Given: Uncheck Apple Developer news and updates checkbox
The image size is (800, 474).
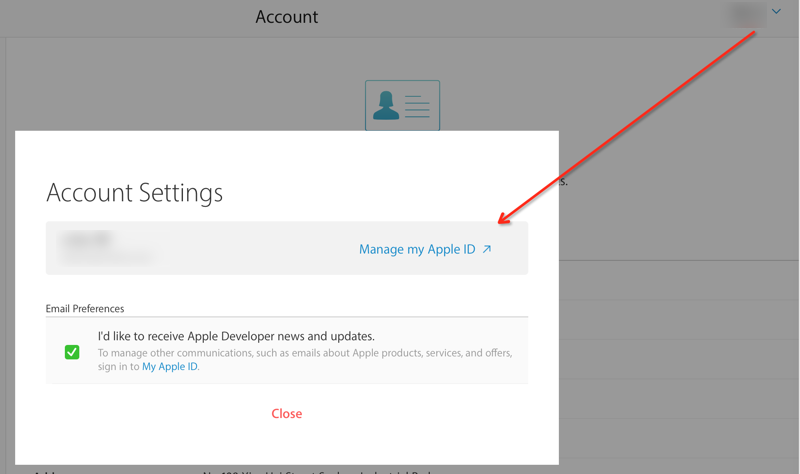Looking at the screenshot, I should (x=72, y=352).
